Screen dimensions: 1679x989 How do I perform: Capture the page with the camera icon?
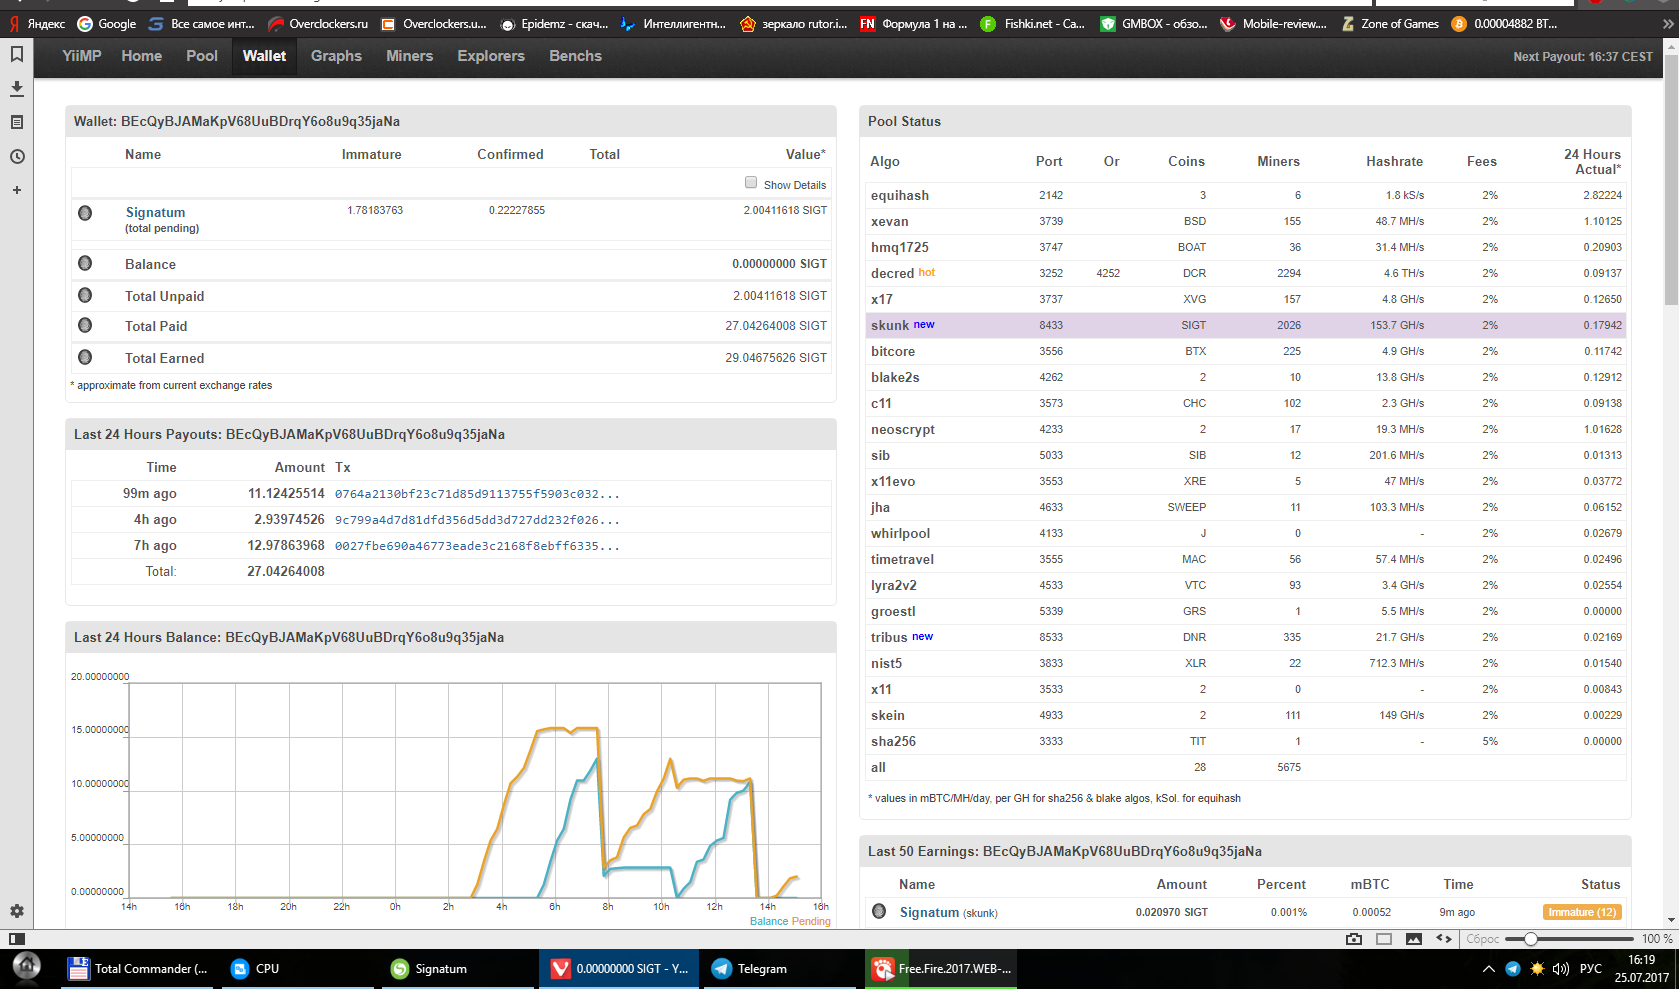coord(1354,939)
